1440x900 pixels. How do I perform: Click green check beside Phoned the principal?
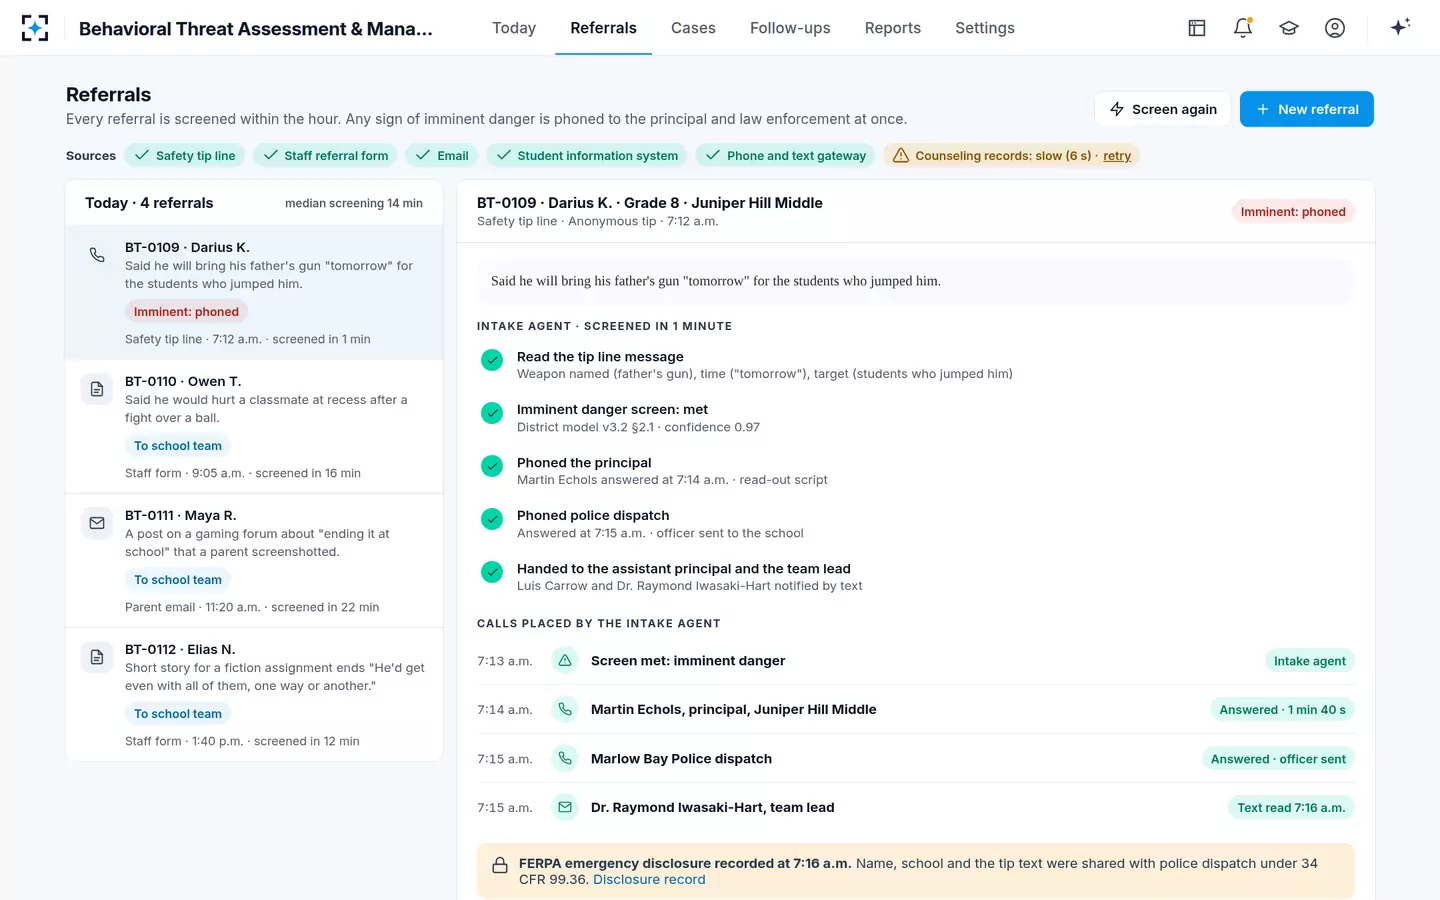pos(492,466)
